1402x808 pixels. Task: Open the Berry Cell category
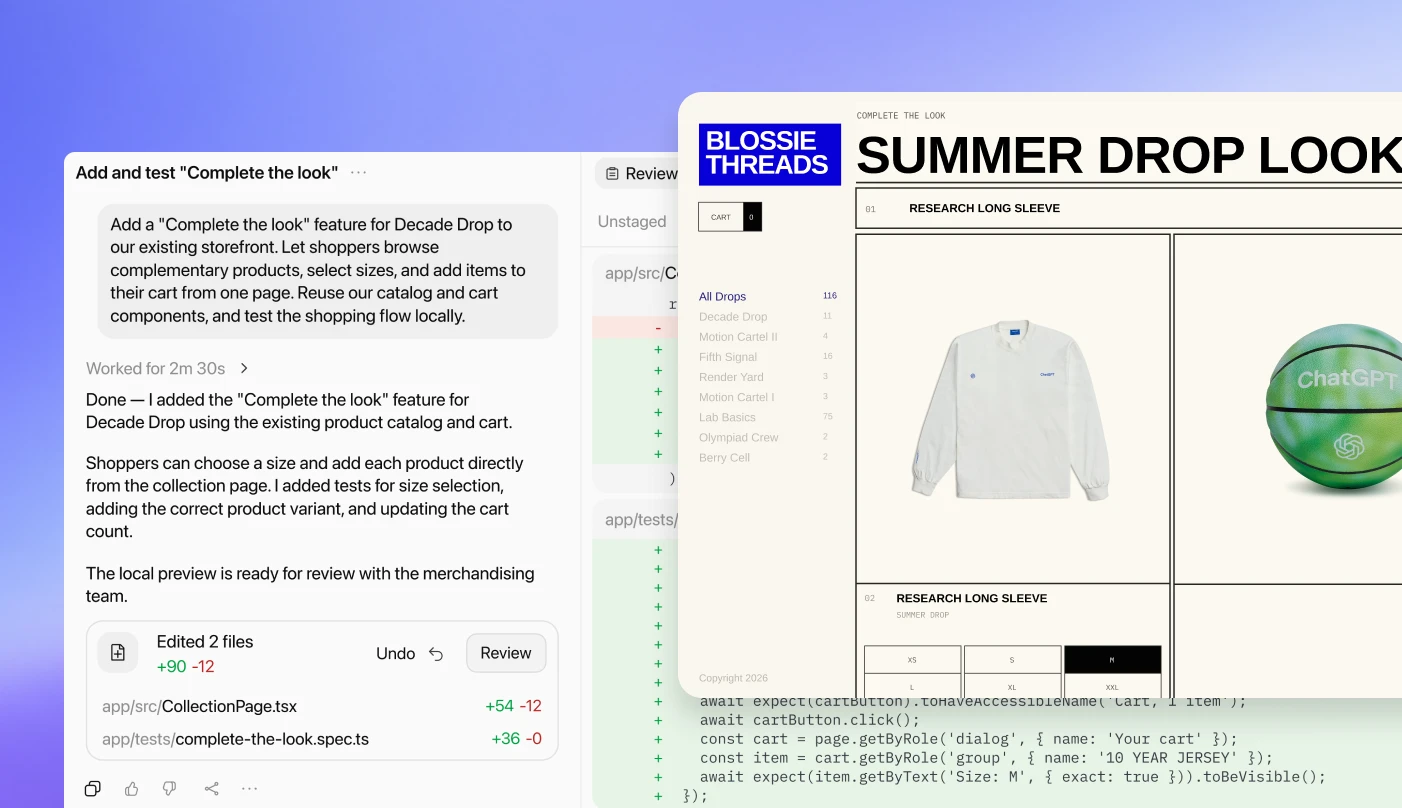pyautogui.click(x=724, y=457)
